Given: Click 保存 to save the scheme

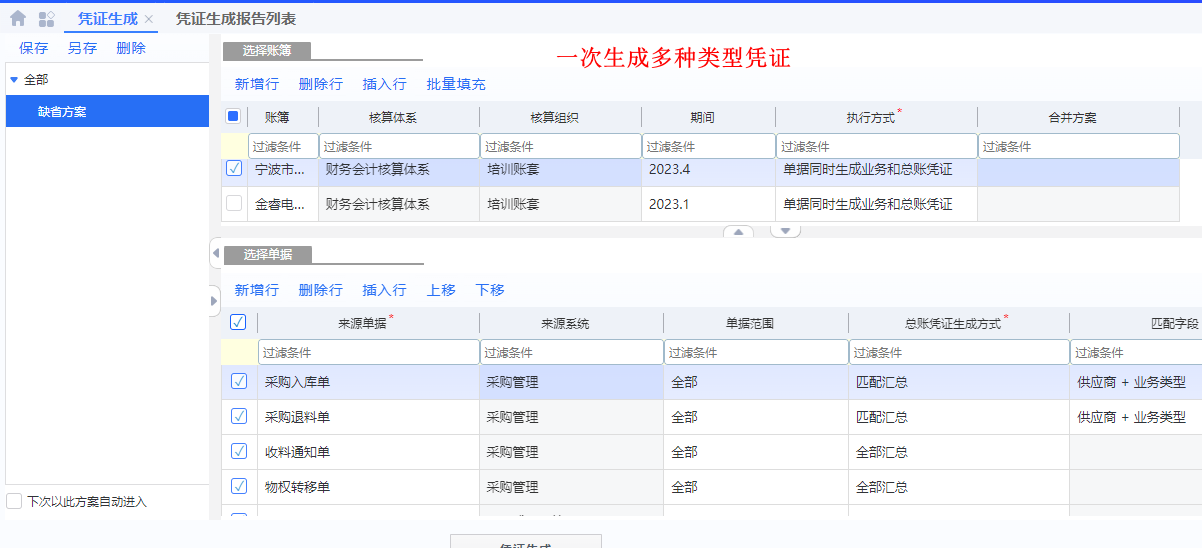Looking at the screenshot, I should [x=33, y=48].
